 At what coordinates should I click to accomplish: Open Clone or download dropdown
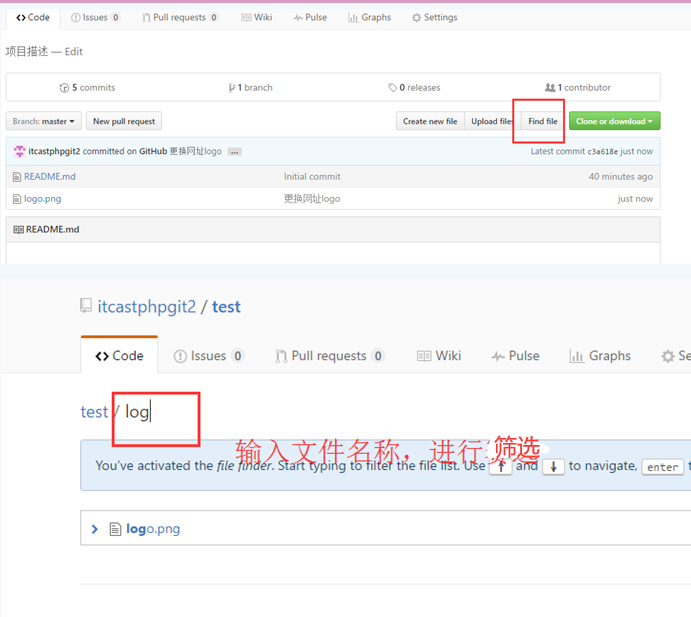(614, 121)
